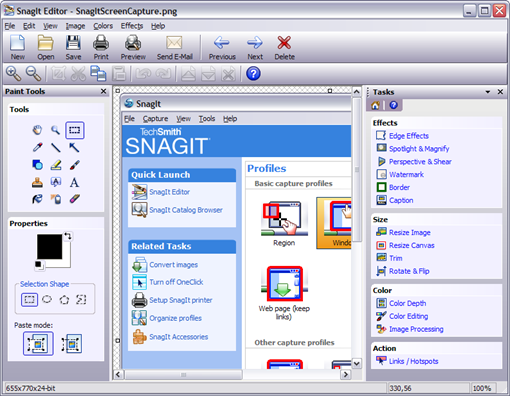Open the Colors menu
This screenshot has height=396, width=510.
click(103, 26)
